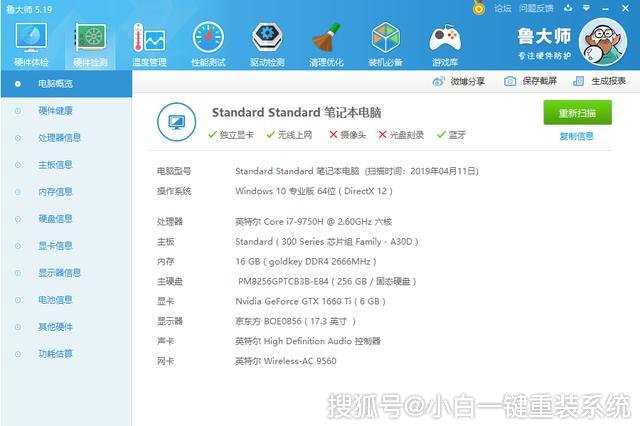Click the laptop monitor circle icon

click(176, 122)
